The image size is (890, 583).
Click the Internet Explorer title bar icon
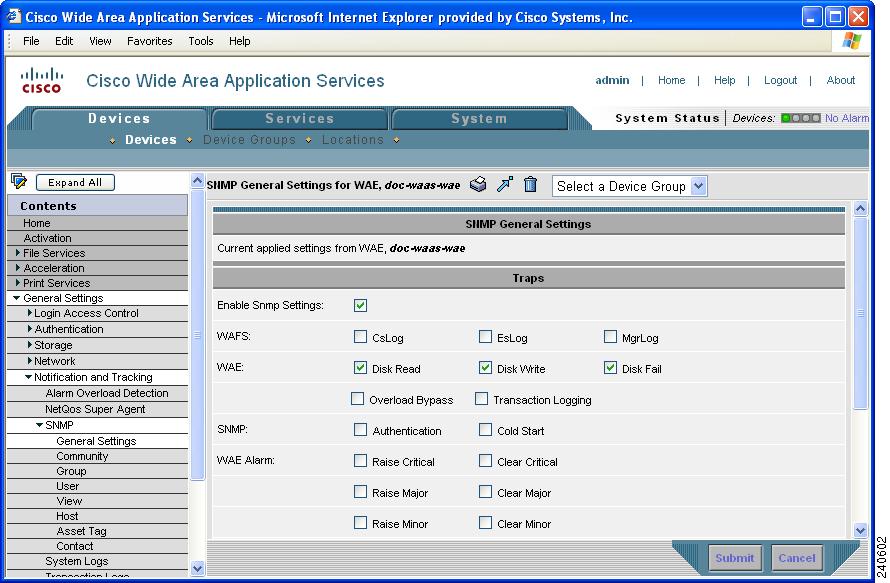(x=14, y=16)
